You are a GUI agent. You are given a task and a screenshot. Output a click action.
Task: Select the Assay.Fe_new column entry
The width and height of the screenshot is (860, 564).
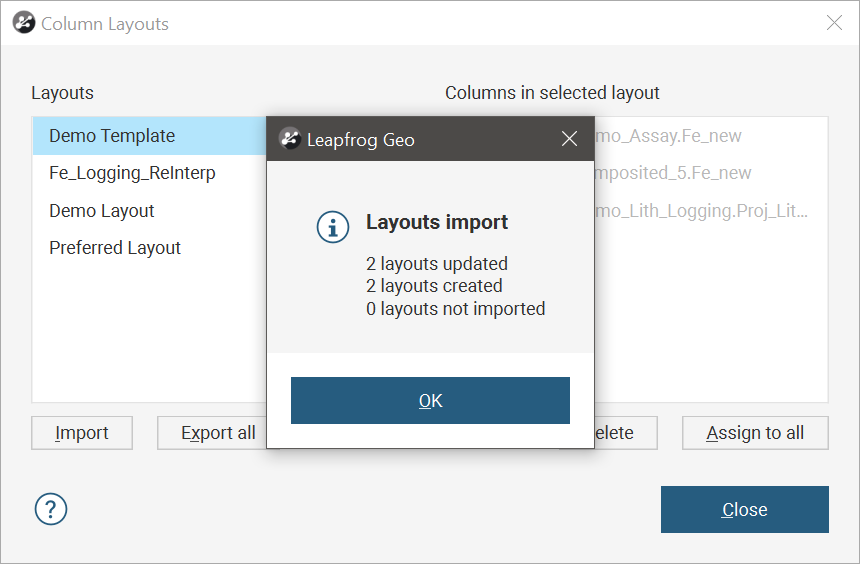click(668, 136)
